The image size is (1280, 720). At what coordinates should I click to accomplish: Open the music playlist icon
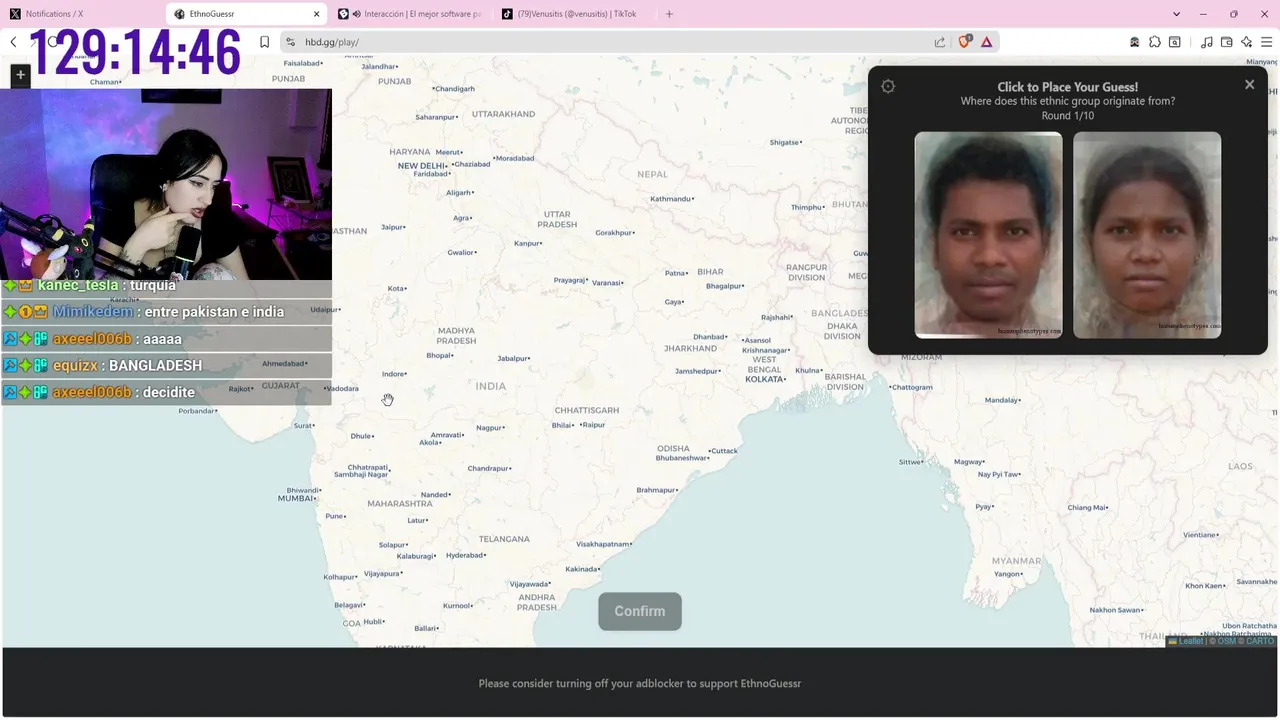(x=1207, y=42)
